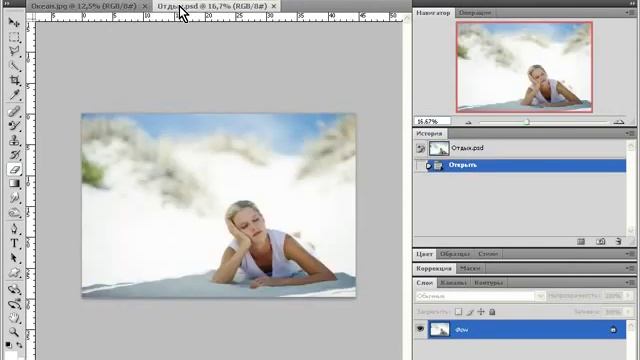Click the Отдых.psd snapshot thumbnail in History
This screenshot has width=640, height=360.
[439, 149]
